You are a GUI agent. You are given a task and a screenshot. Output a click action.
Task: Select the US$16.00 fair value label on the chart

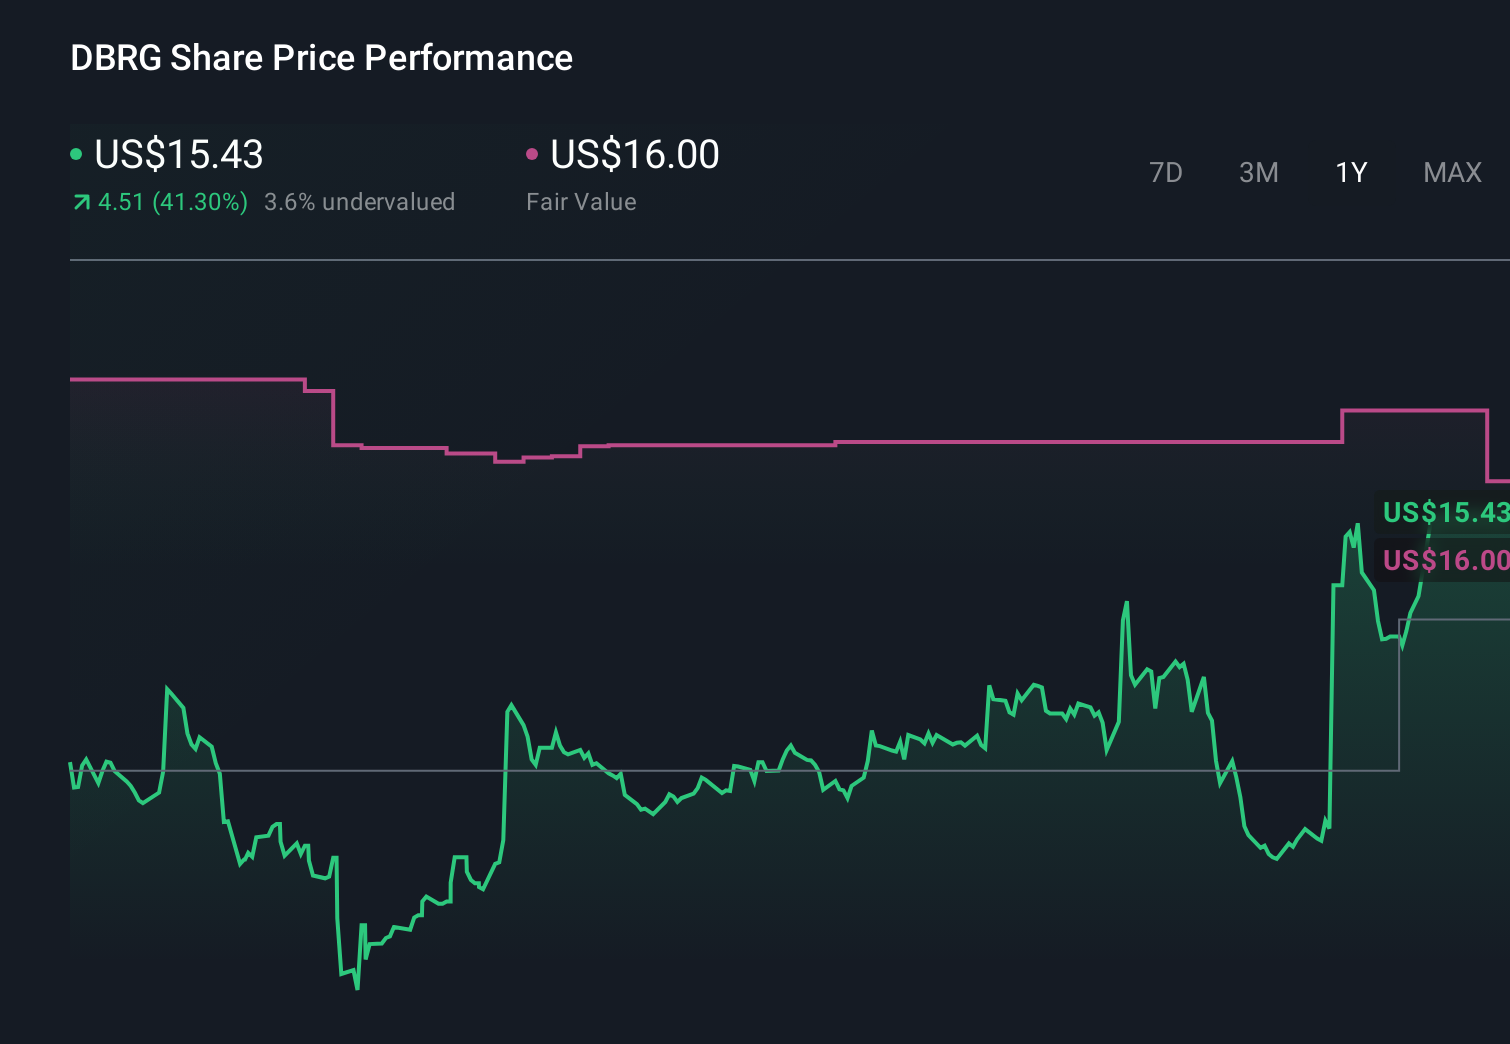click(x=1442, y=560)
